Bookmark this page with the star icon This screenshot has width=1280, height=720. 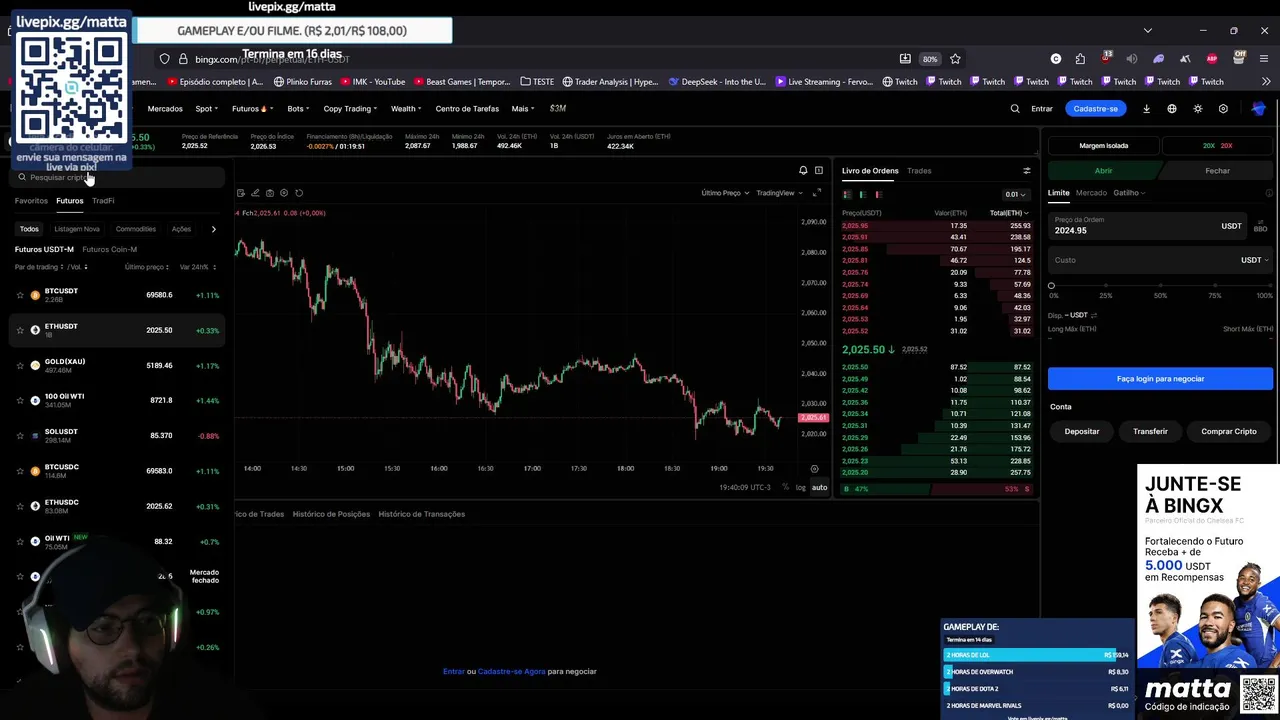(955, 59)
